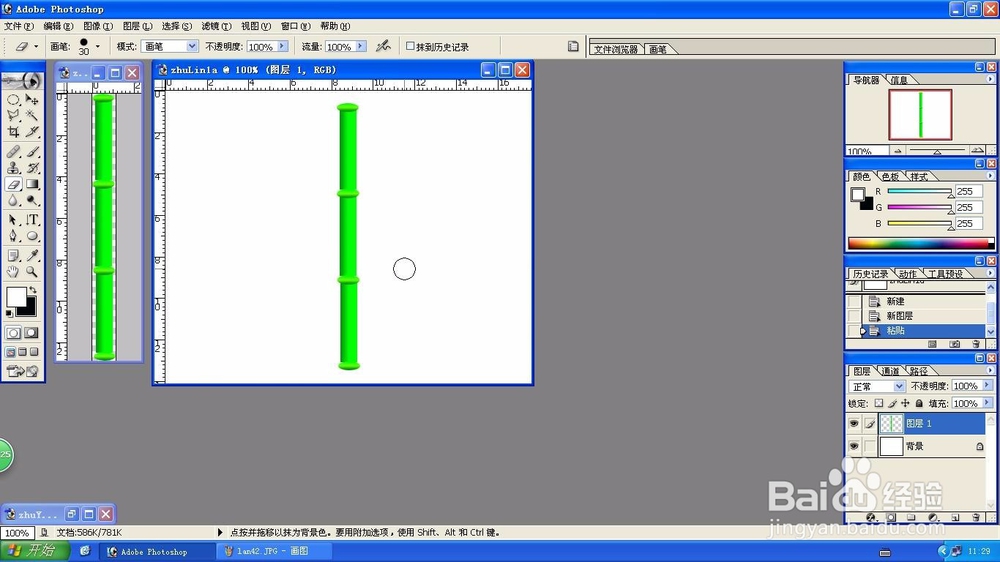1000x562 pixels.
Task: Toggle lock transparent pixels in Layers panel
Action: (879, 403)
